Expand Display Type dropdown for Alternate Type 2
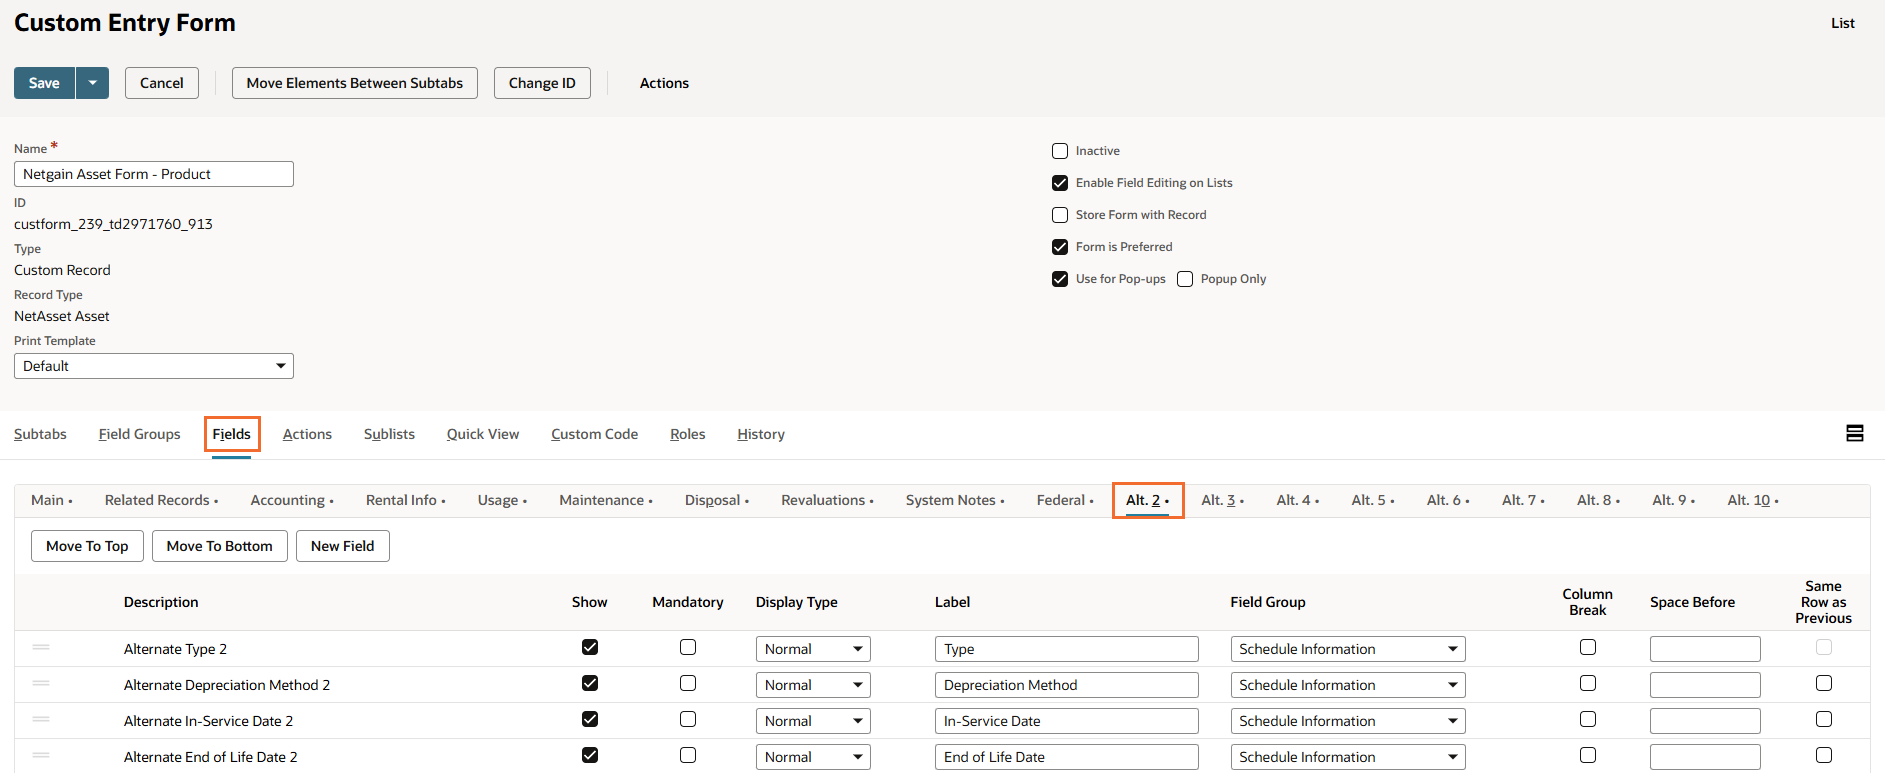Image resolution: width=1885 pixels, height=773 pixels. click(x=812, y=649)
